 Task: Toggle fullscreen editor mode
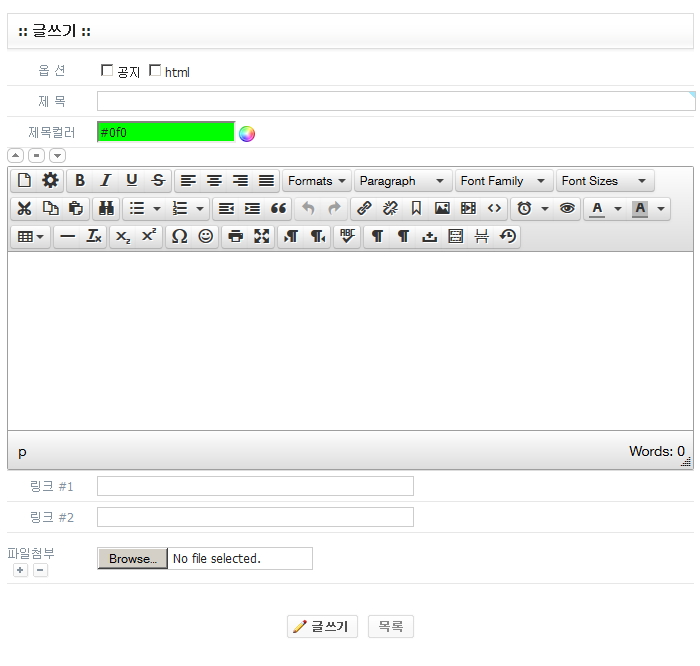coord(262,237)
